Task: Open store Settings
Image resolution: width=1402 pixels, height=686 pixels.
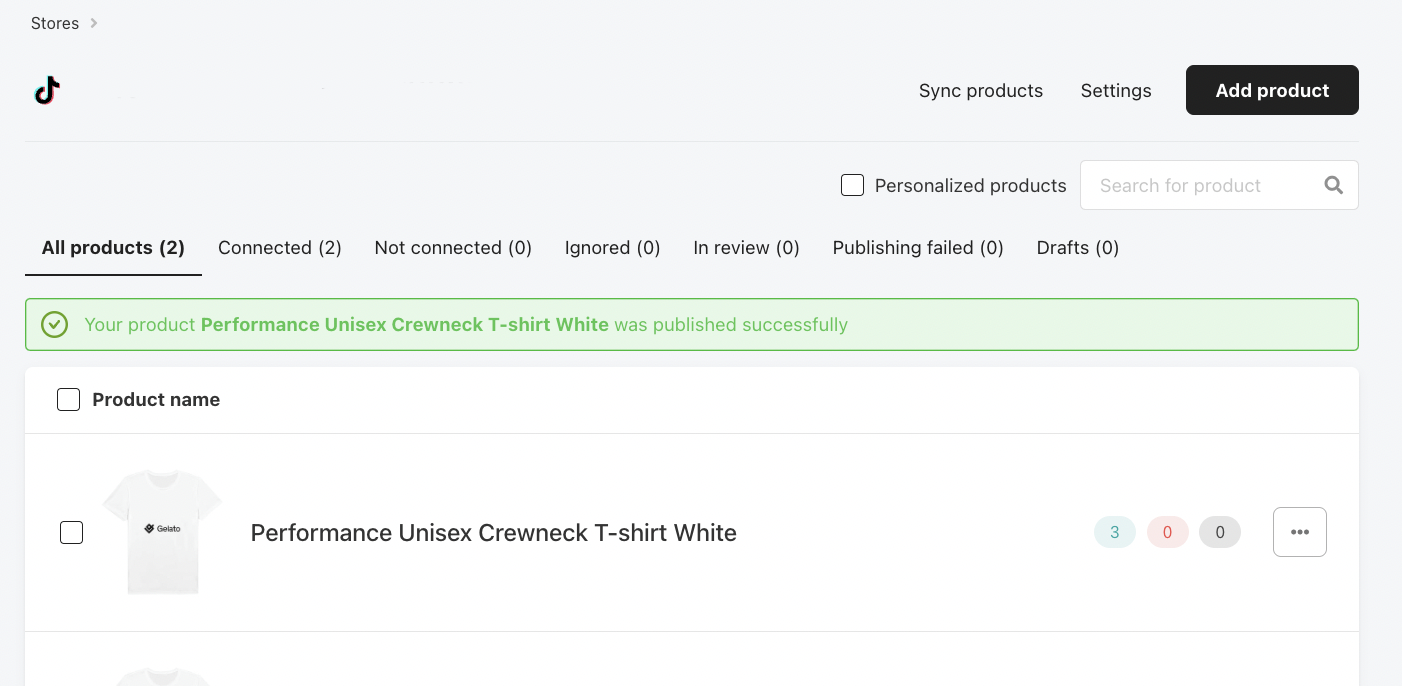Action: (x=1116, y=91)
